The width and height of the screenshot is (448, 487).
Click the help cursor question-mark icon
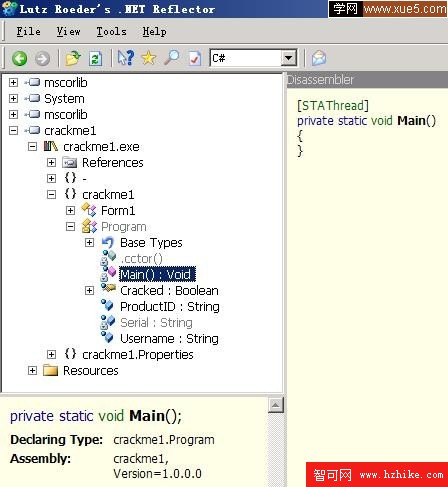[126, 58]
